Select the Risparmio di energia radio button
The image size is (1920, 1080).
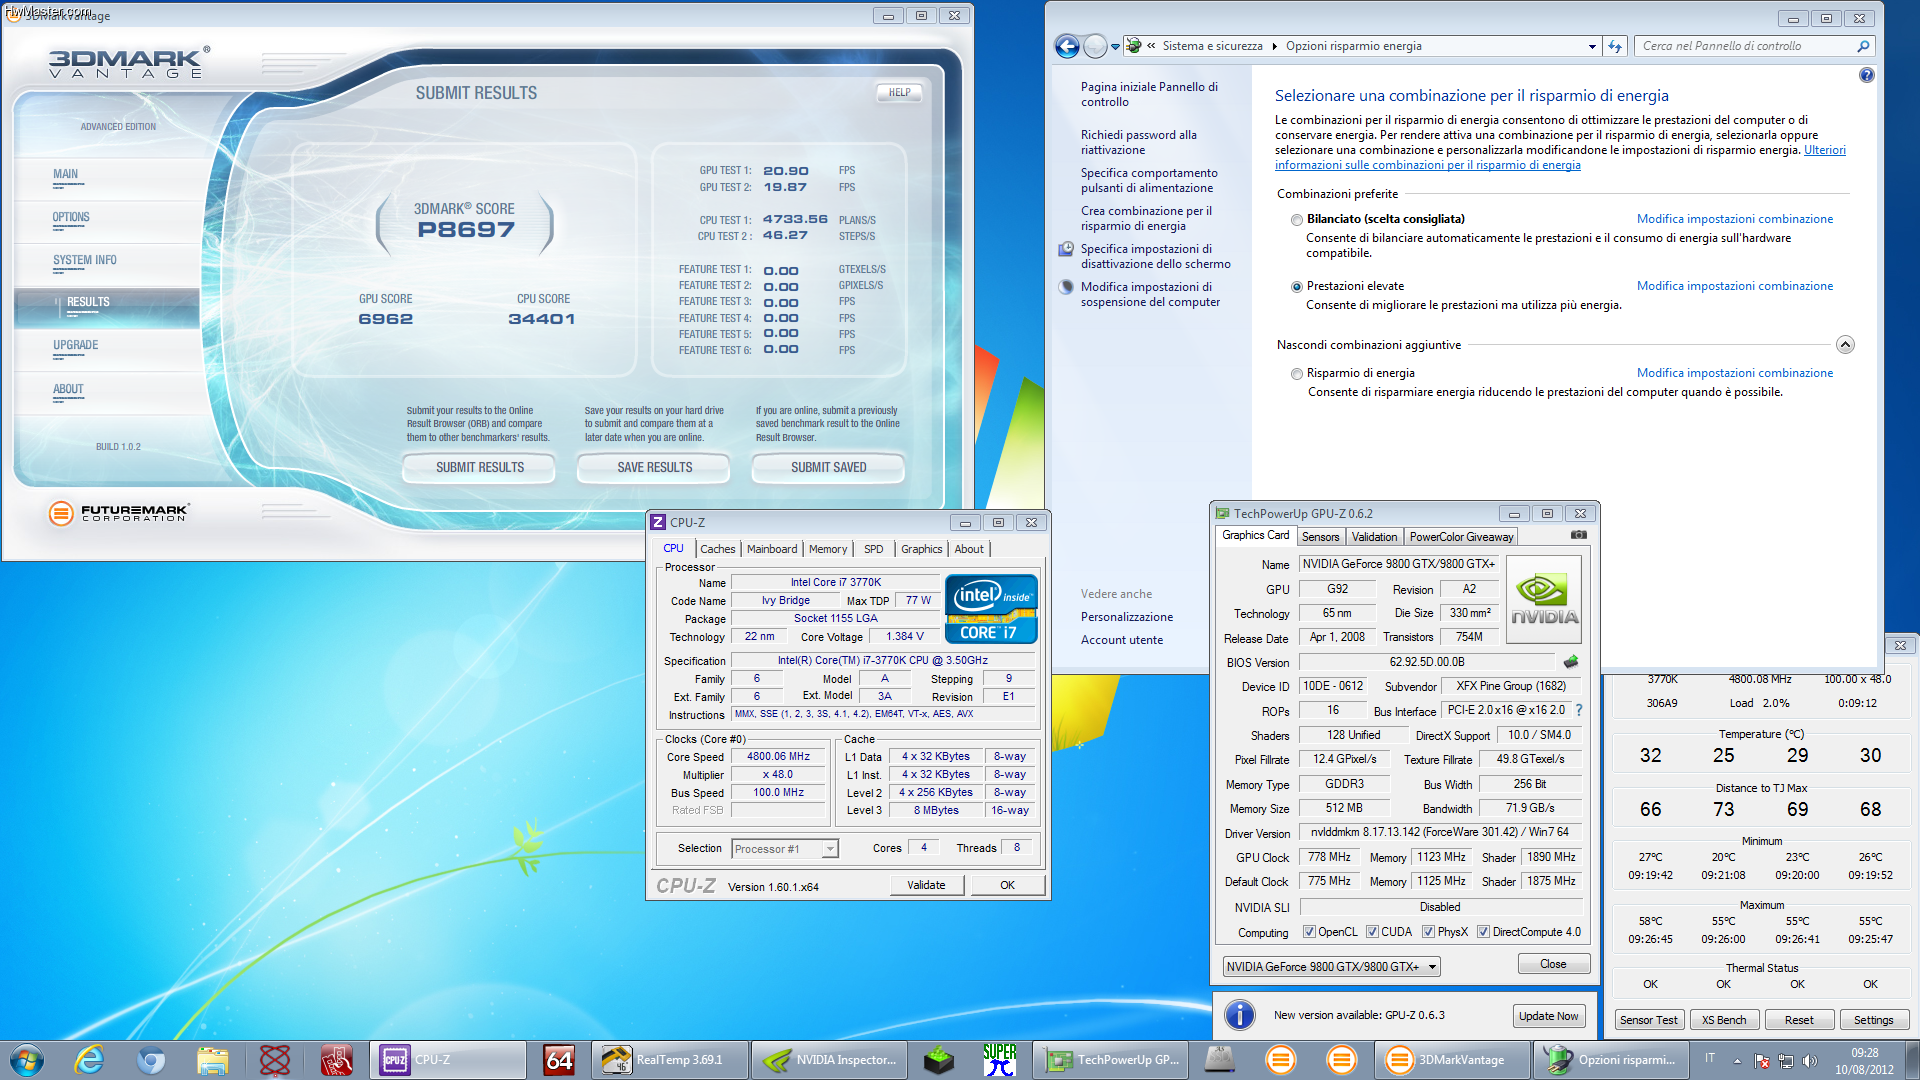tap(1296, 374)
